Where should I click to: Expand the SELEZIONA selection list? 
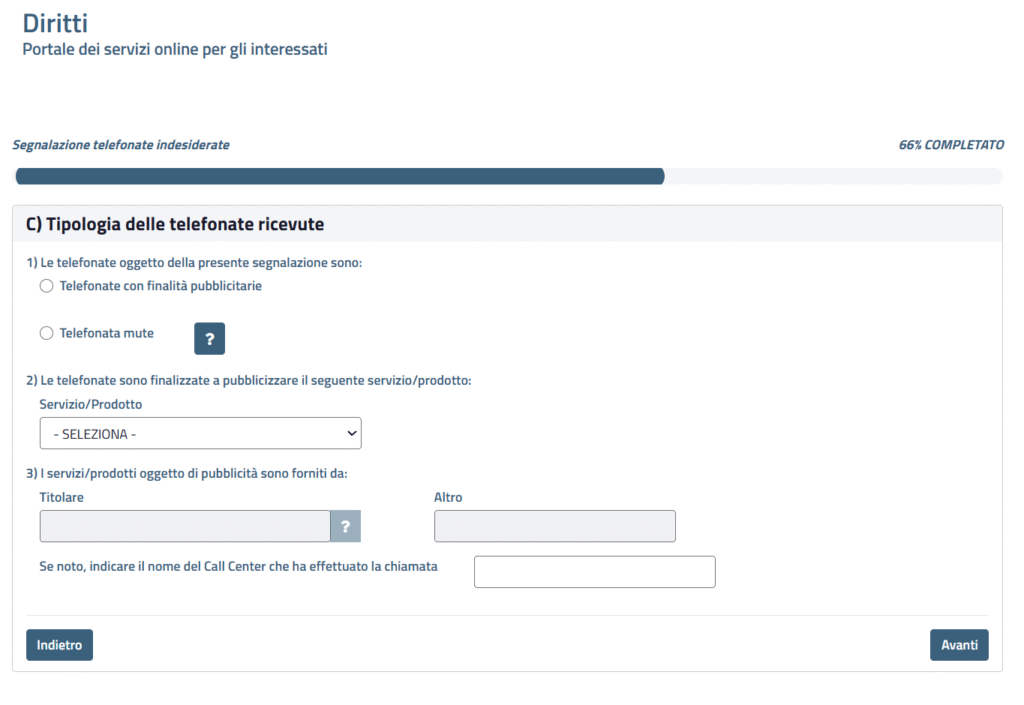coord(200,432)
